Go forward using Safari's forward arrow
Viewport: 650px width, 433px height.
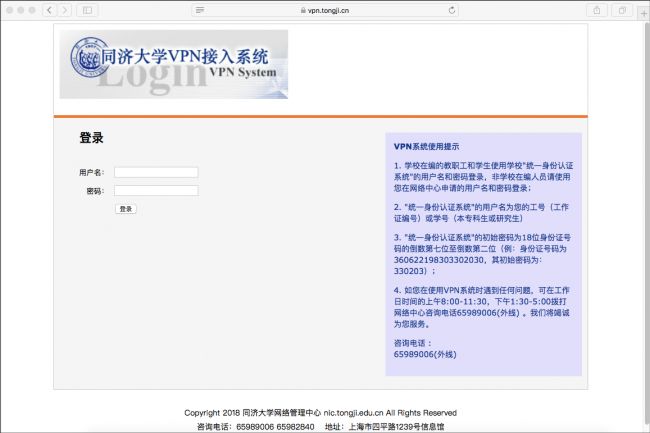[65, 10]
